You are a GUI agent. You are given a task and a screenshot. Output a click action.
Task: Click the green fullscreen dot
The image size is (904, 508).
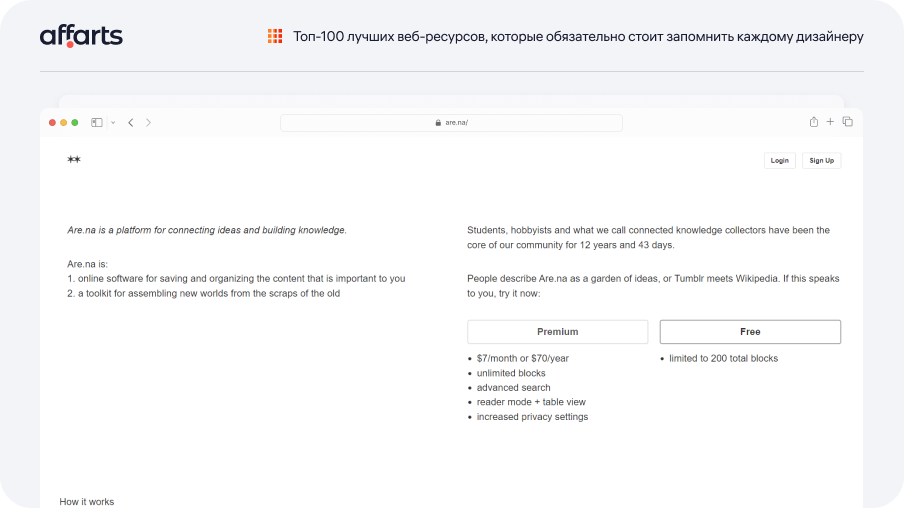(x=74, y=122)
